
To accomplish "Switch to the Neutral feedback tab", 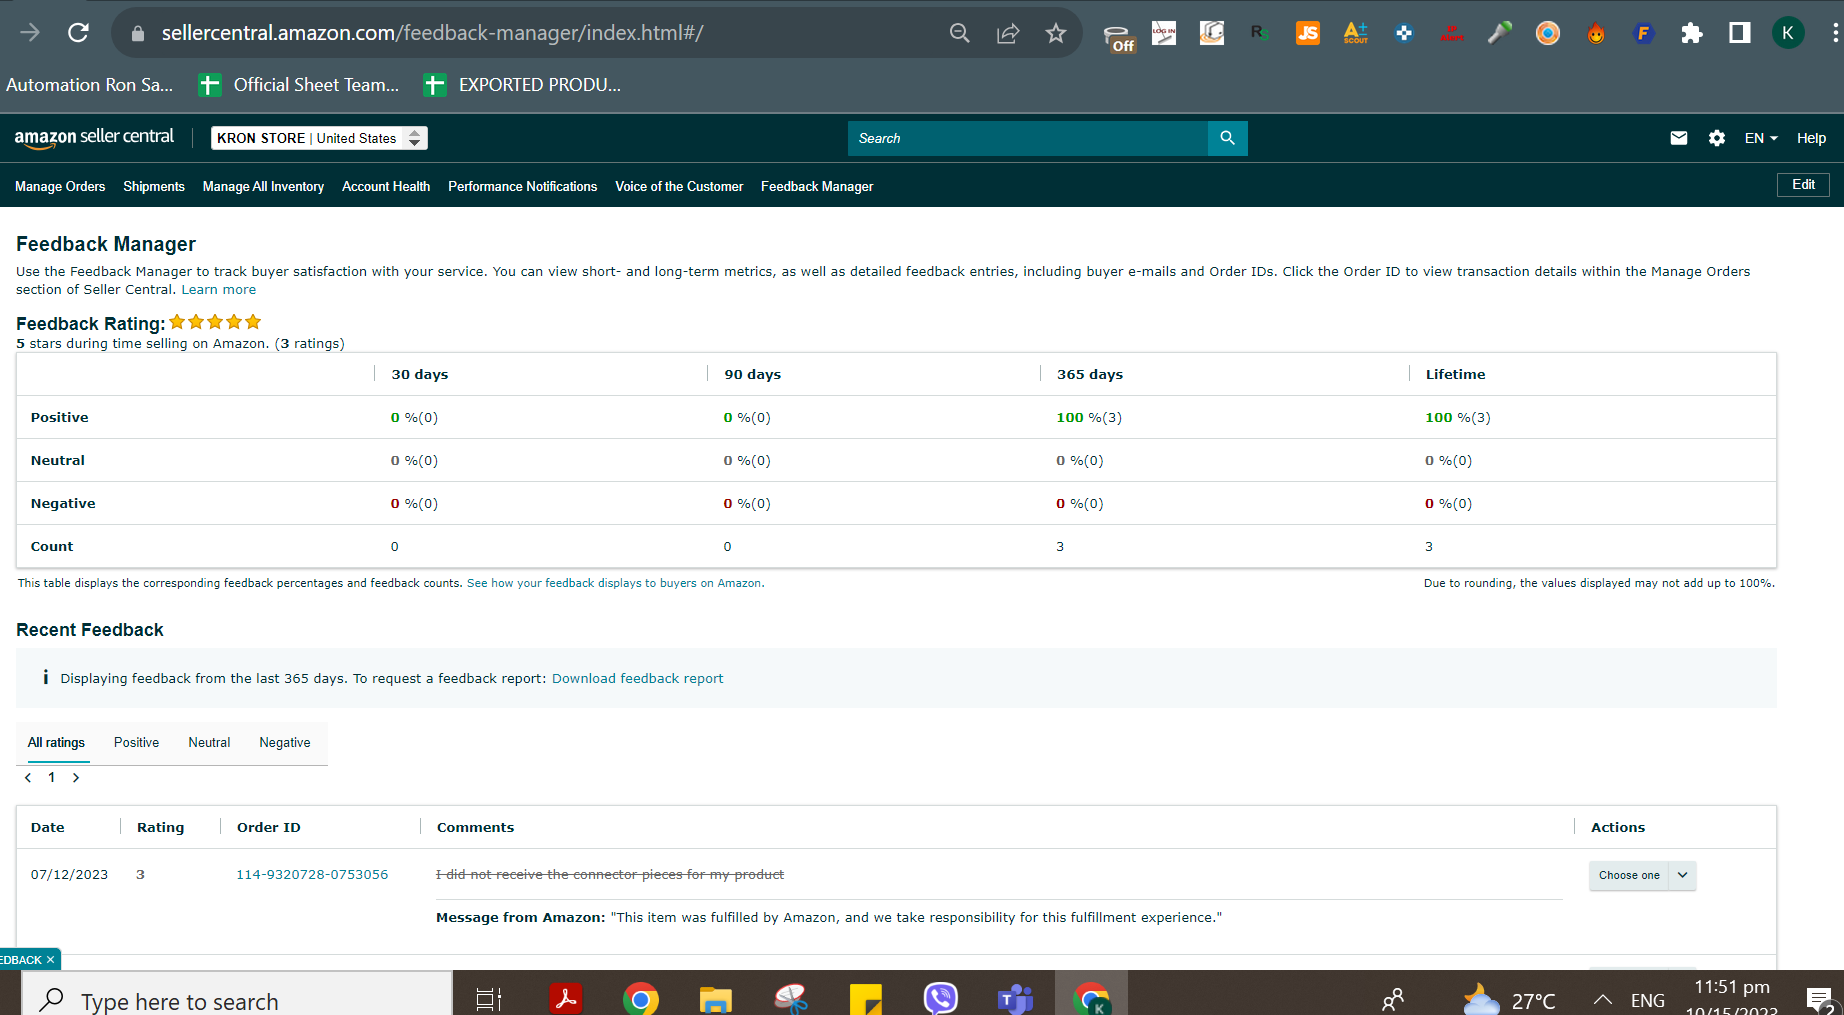I will click(x=209, y=742).
